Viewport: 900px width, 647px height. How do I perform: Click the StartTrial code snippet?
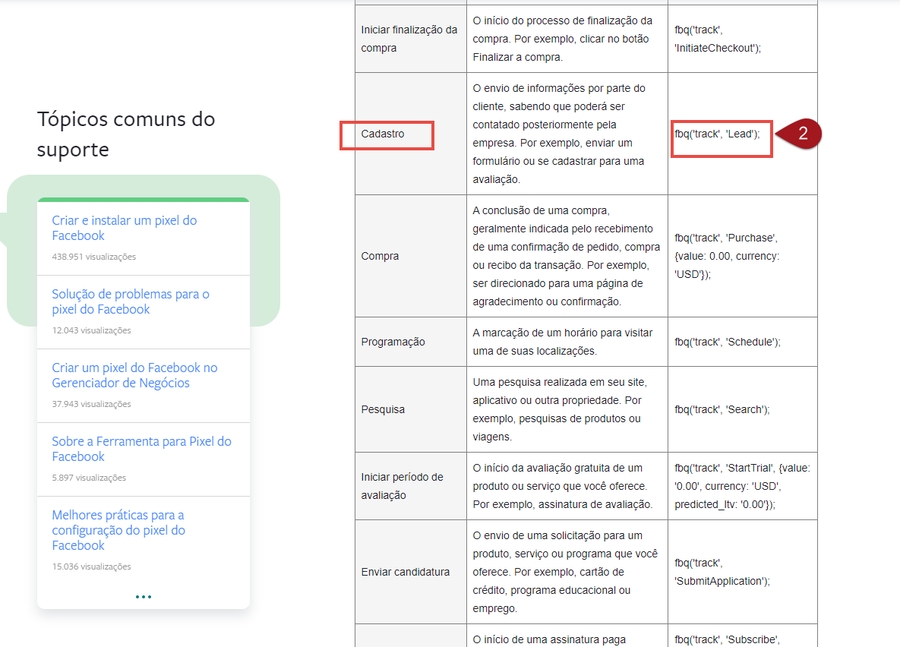[739, 486]
